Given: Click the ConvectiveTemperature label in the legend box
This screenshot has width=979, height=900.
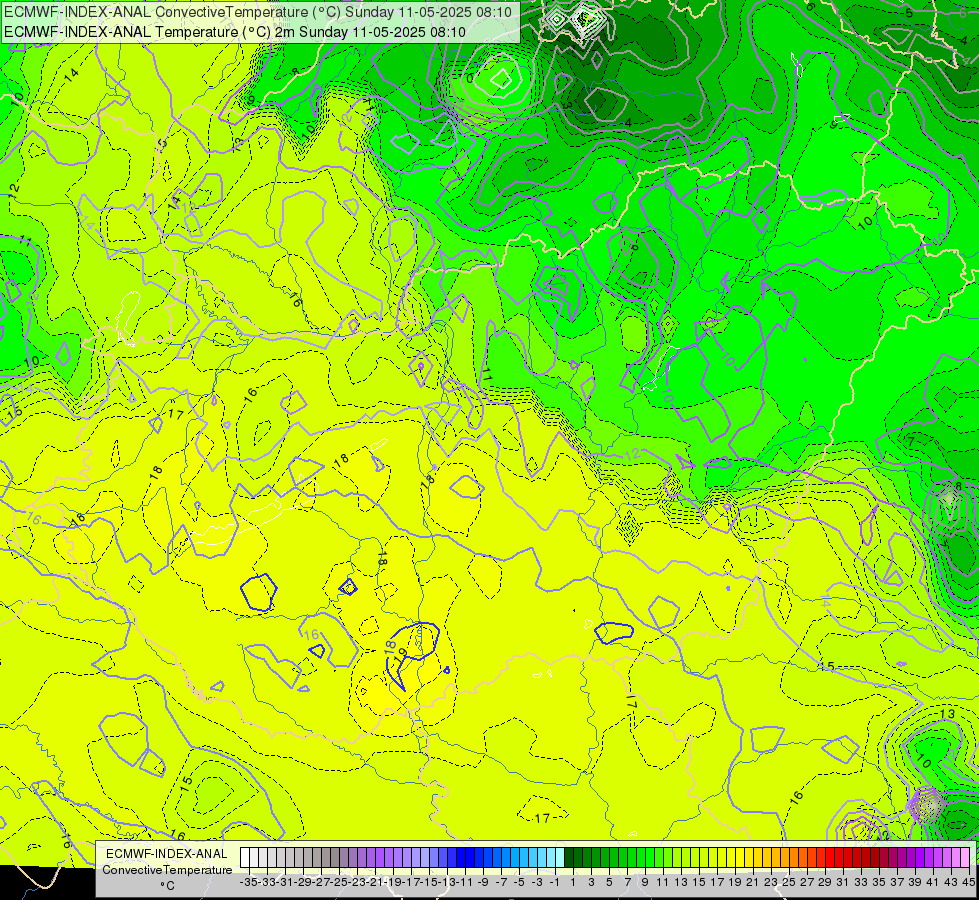Looking at the screenshot, I should click(x=167, y=870).
